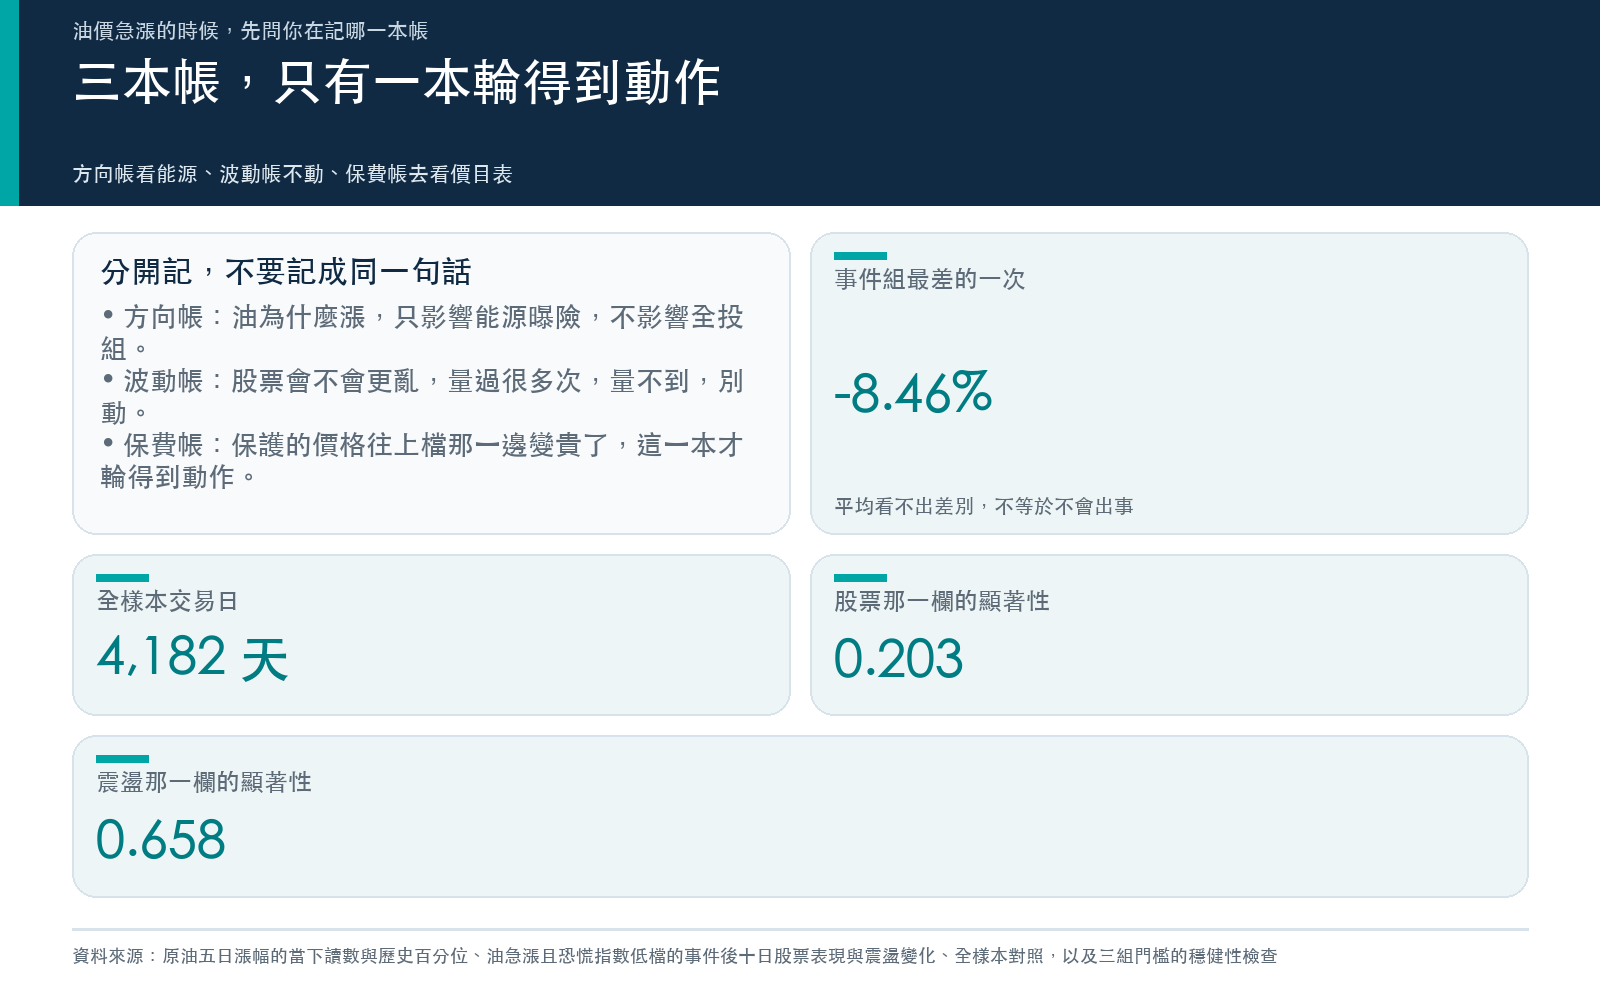
Task: Click the value -8.46%
Action: click(913, 393)
